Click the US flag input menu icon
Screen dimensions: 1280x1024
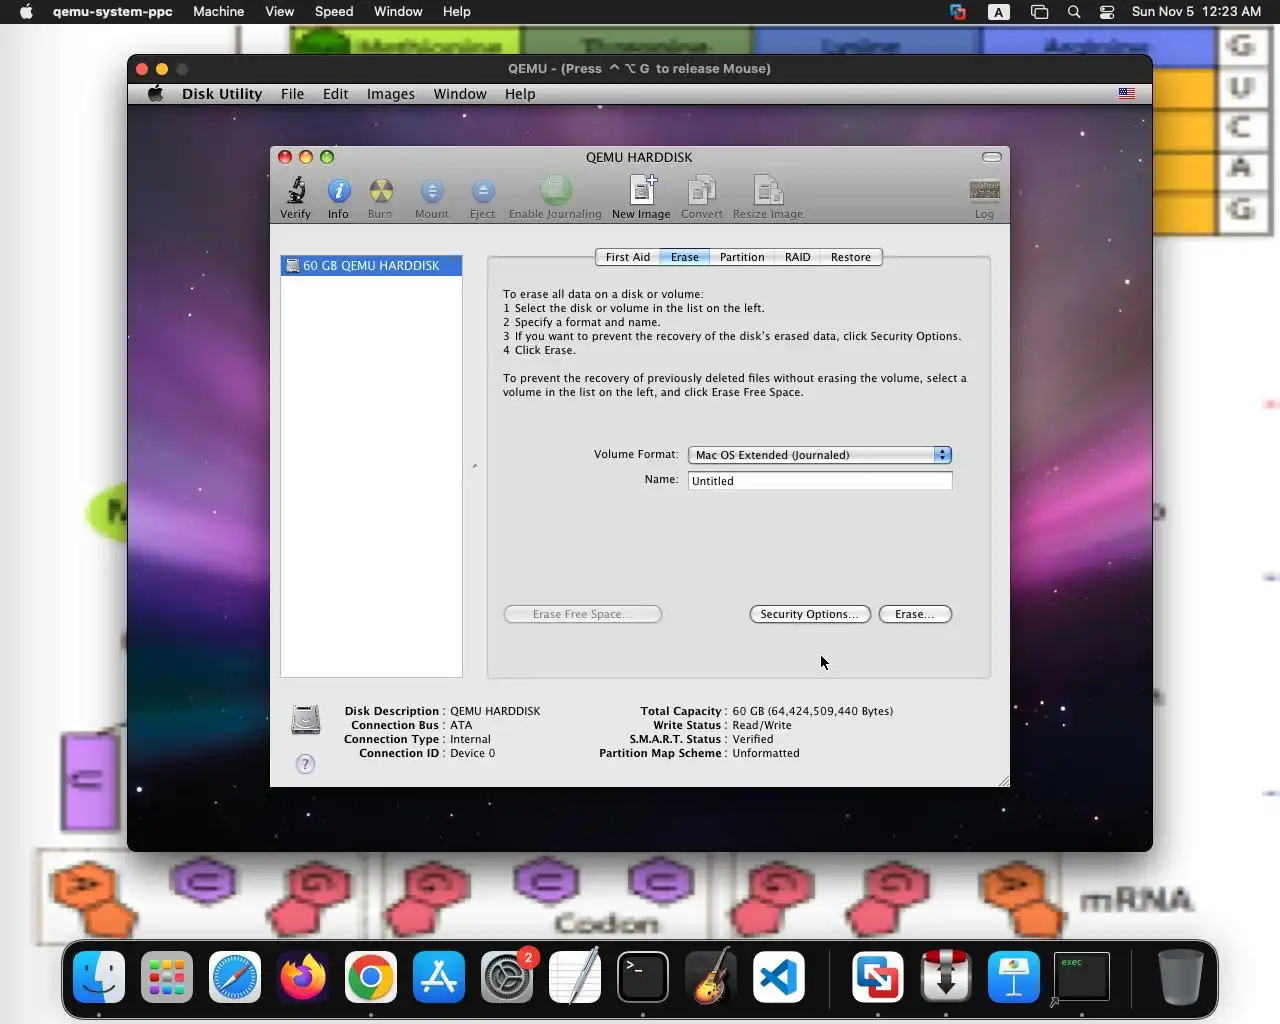coord(1127,93)
